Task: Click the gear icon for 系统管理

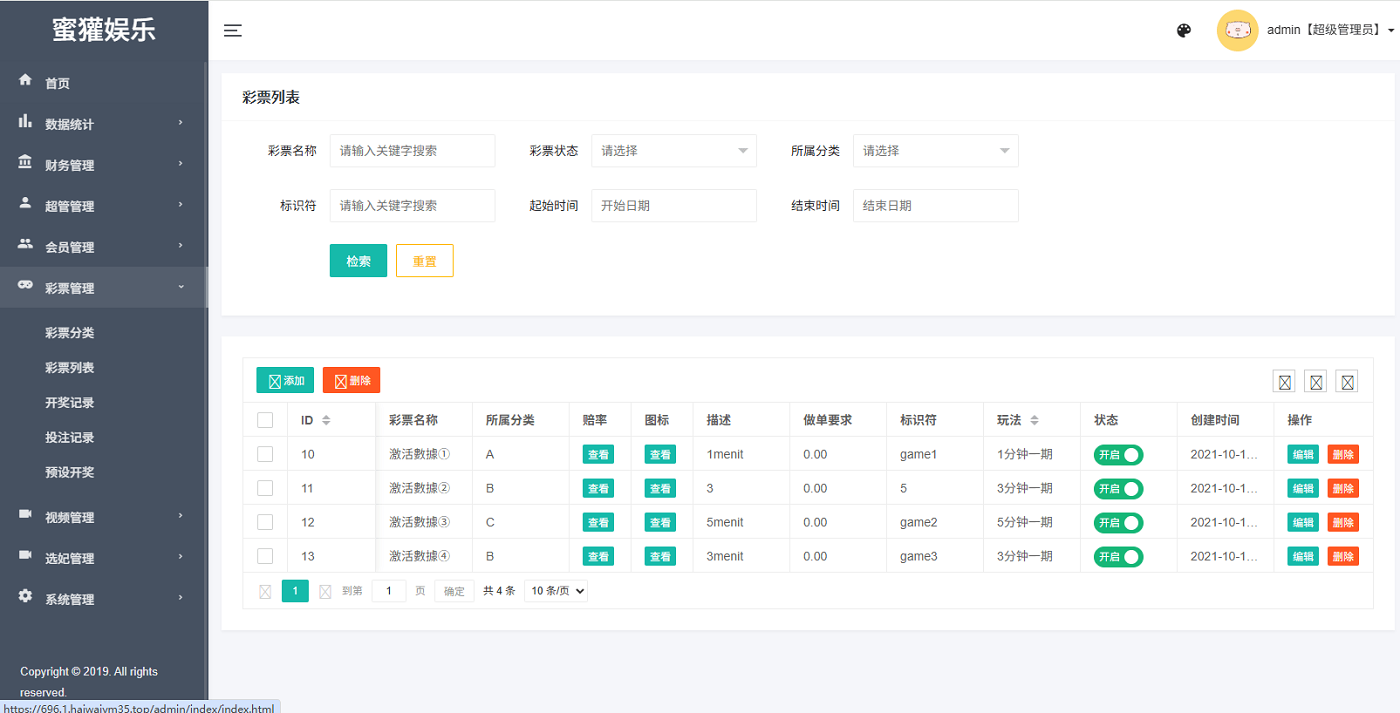Action: (26, 596)
